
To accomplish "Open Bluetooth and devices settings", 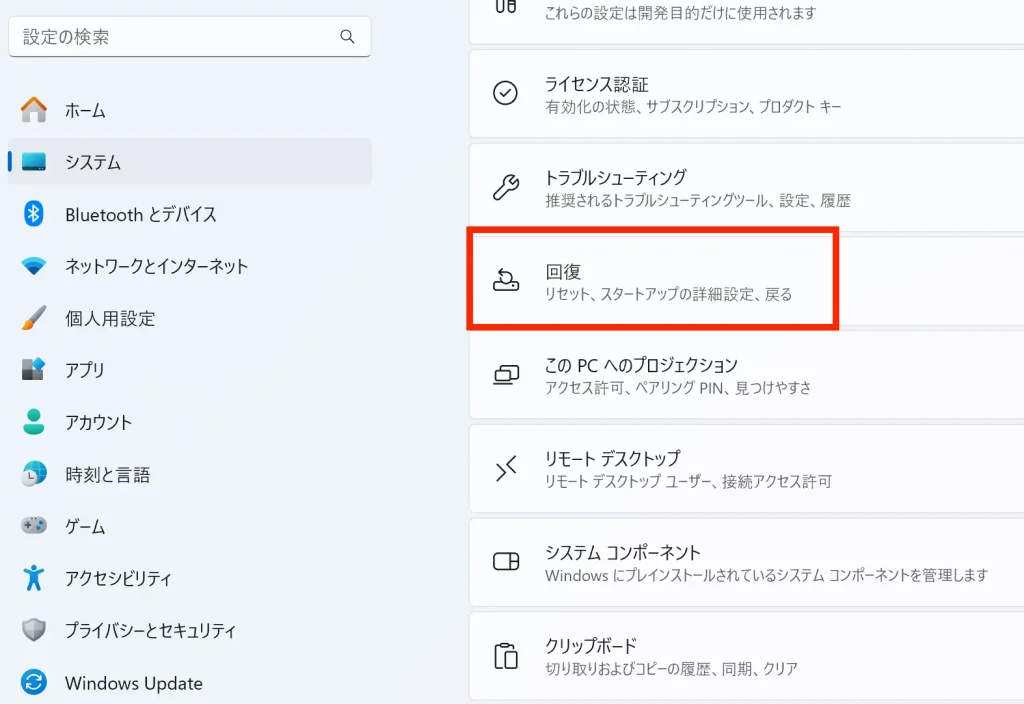I will pyautogui.click(x=34, y=214).
